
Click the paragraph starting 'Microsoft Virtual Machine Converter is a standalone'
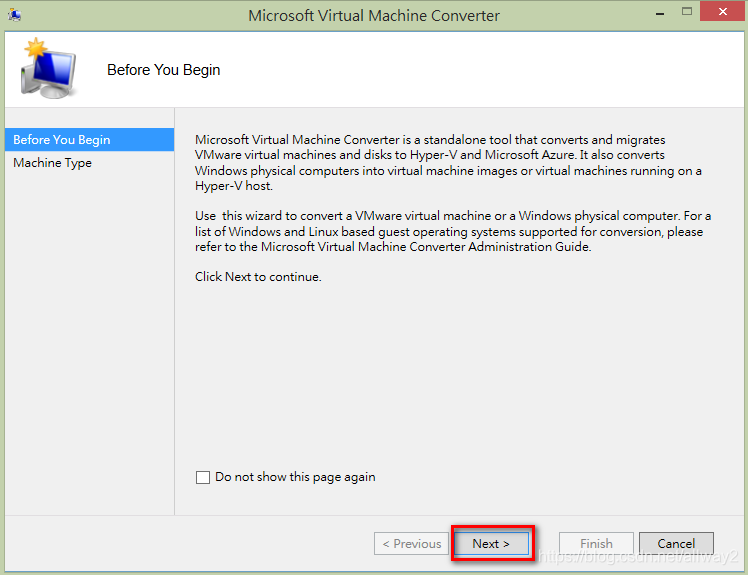click(x=448, y=163)
